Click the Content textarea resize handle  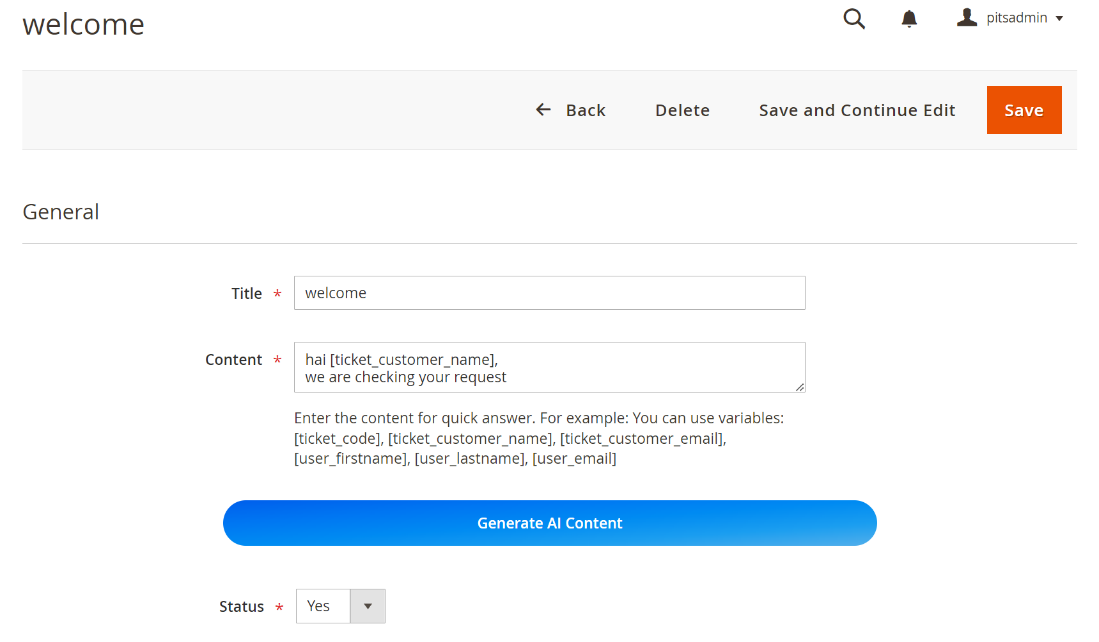click(x=799, y=386)
